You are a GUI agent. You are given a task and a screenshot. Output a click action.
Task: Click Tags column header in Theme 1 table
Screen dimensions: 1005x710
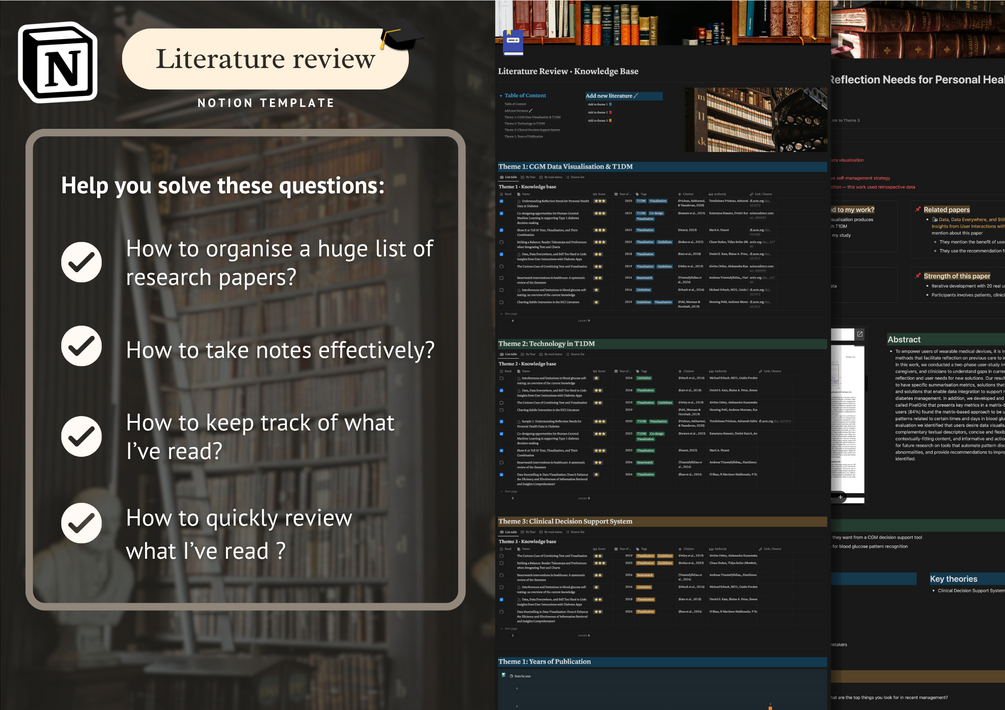[x=642, y=194]
